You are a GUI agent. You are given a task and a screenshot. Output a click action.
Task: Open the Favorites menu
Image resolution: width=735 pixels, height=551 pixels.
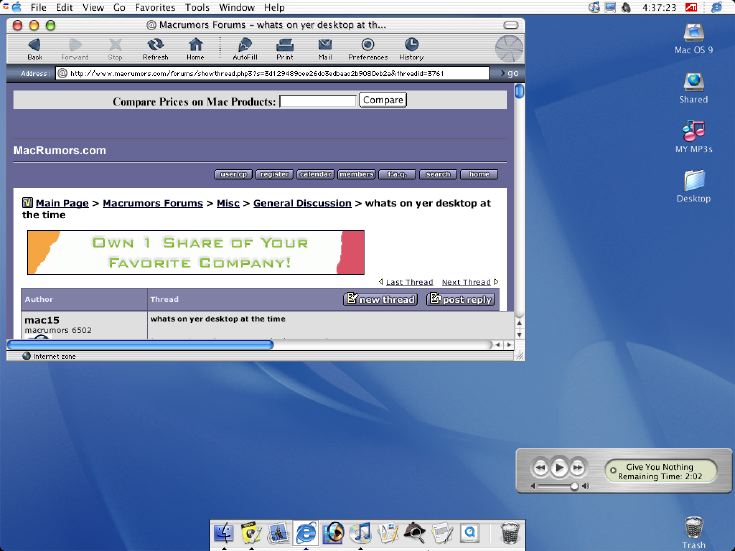[x=155, y=8]
